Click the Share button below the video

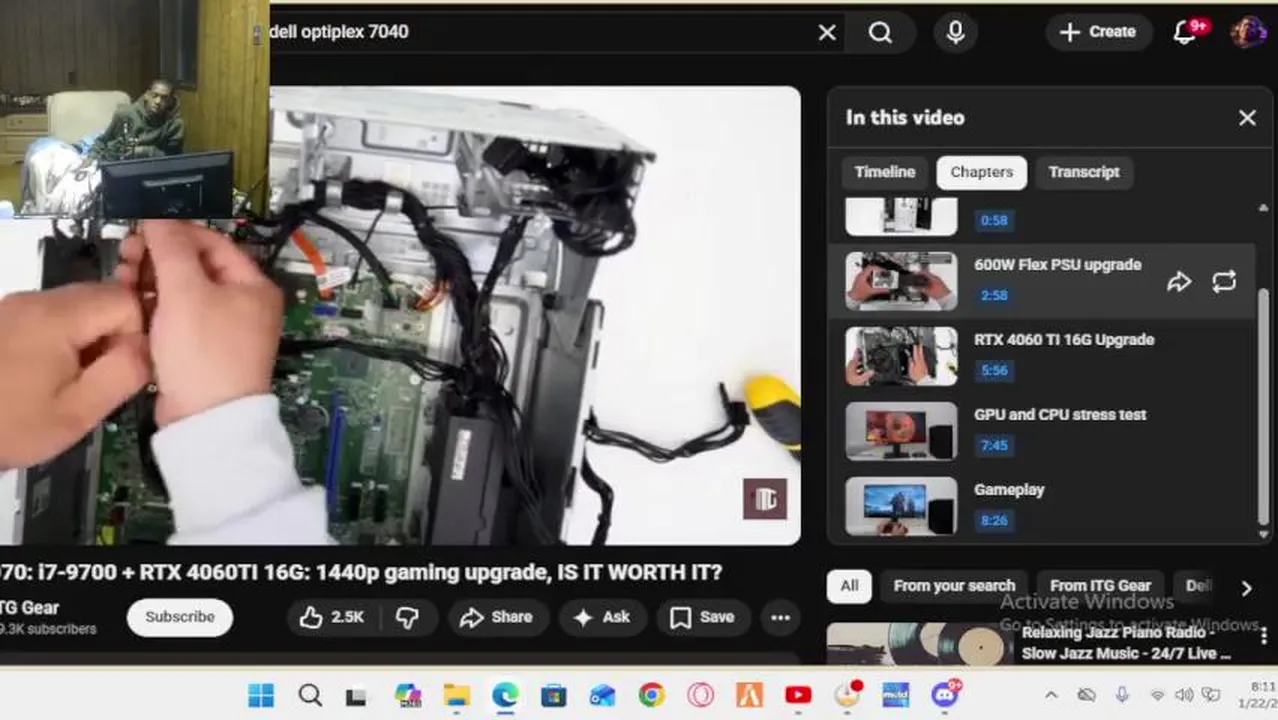pyautogui.click(x=496, y=617)
